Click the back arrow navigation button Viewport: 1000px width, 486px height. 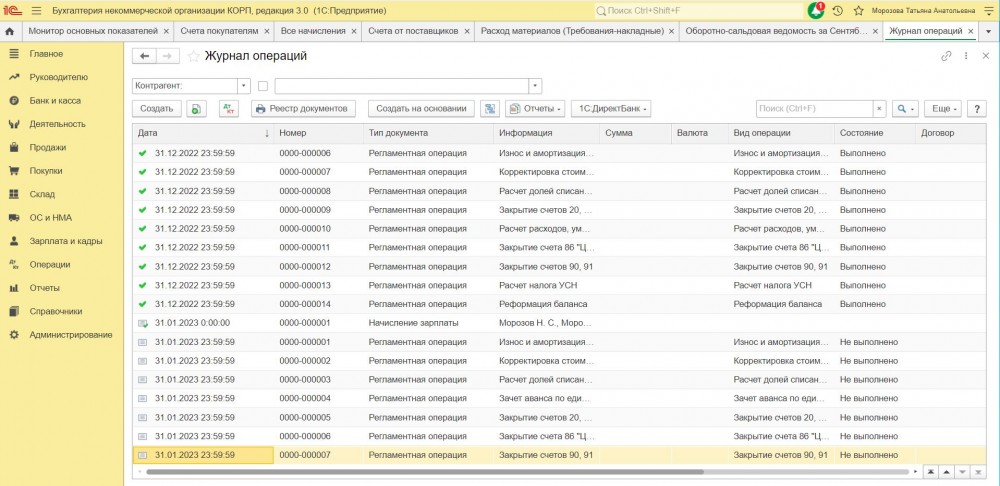point(145,56)
